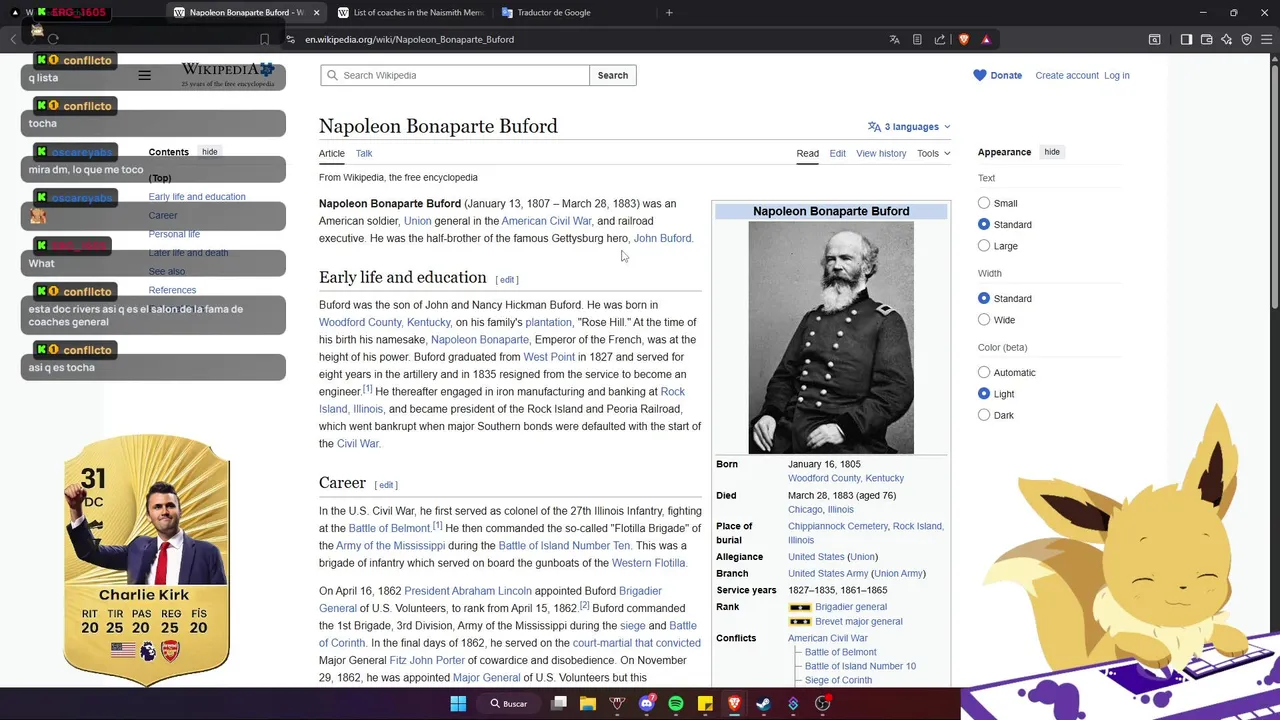Open Sticky Notes from the taskbar

[705, 704]
